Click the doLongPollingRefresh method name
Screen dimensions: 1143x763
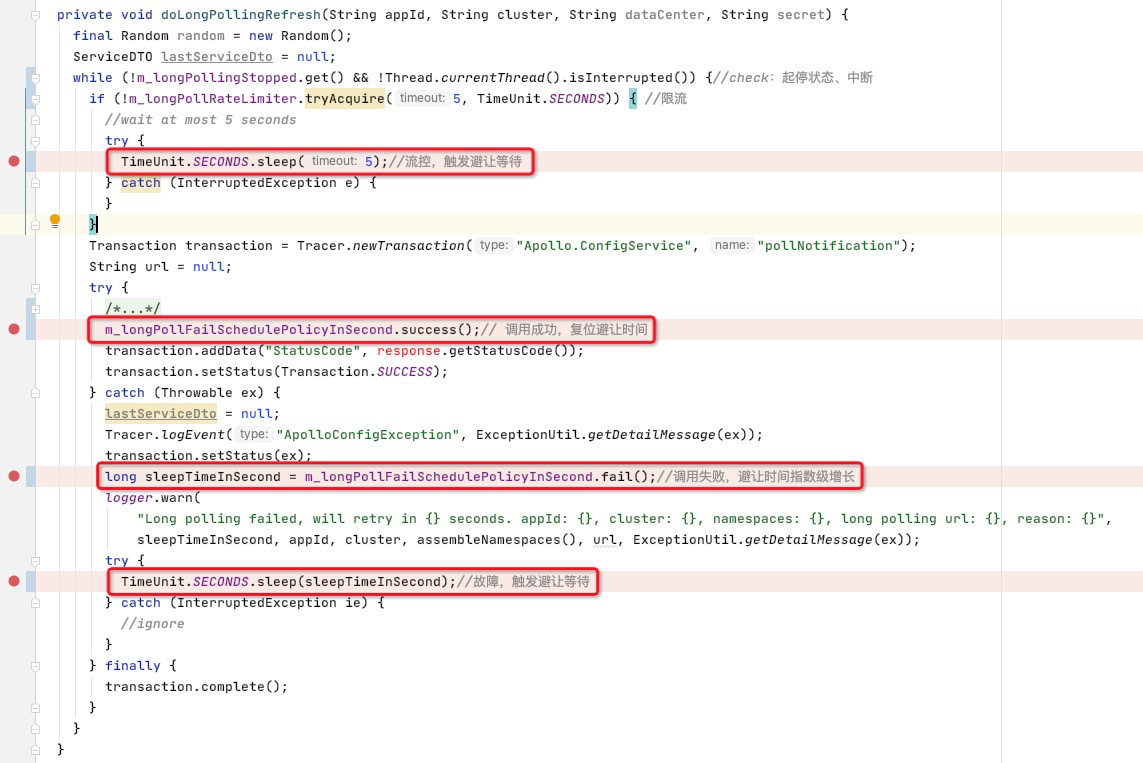(x=241, y=15)
